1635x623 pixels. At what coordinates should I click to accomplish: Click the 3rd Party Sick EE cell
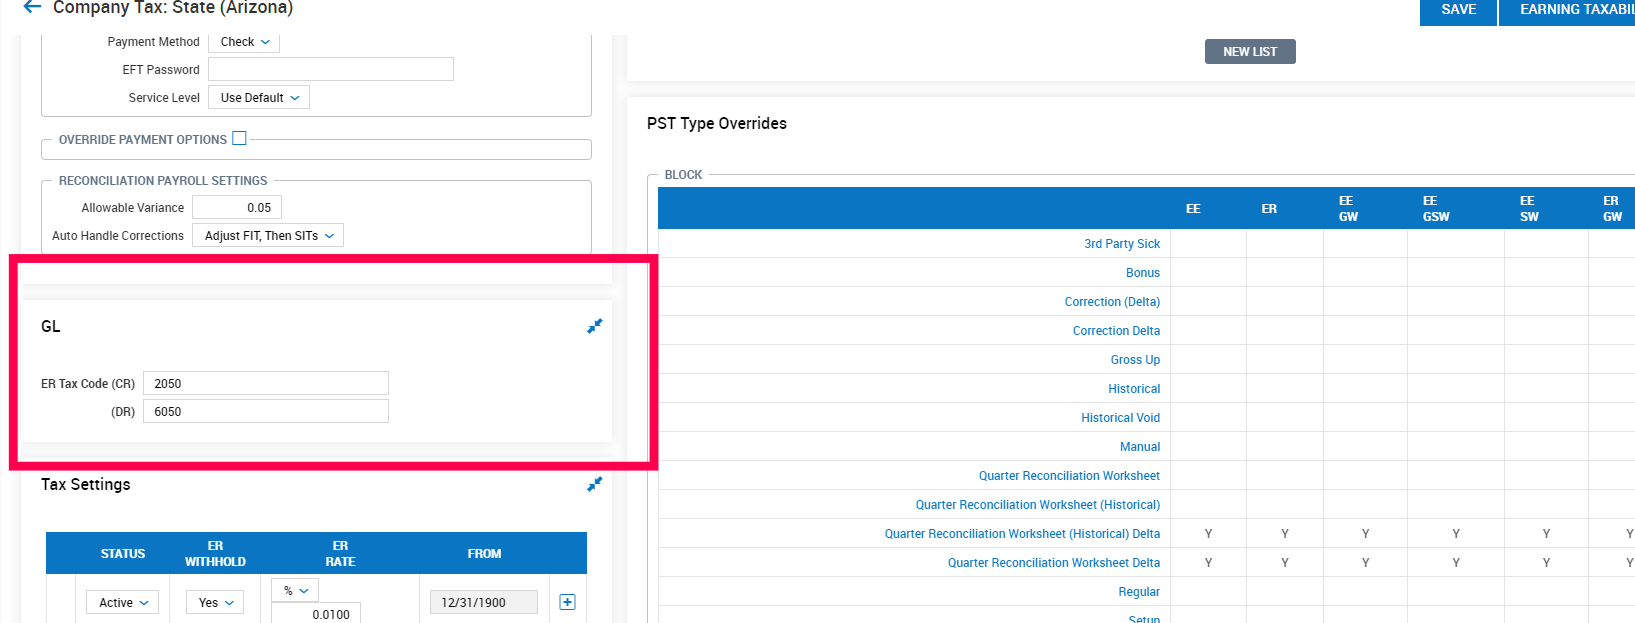tap(1208, 243)
